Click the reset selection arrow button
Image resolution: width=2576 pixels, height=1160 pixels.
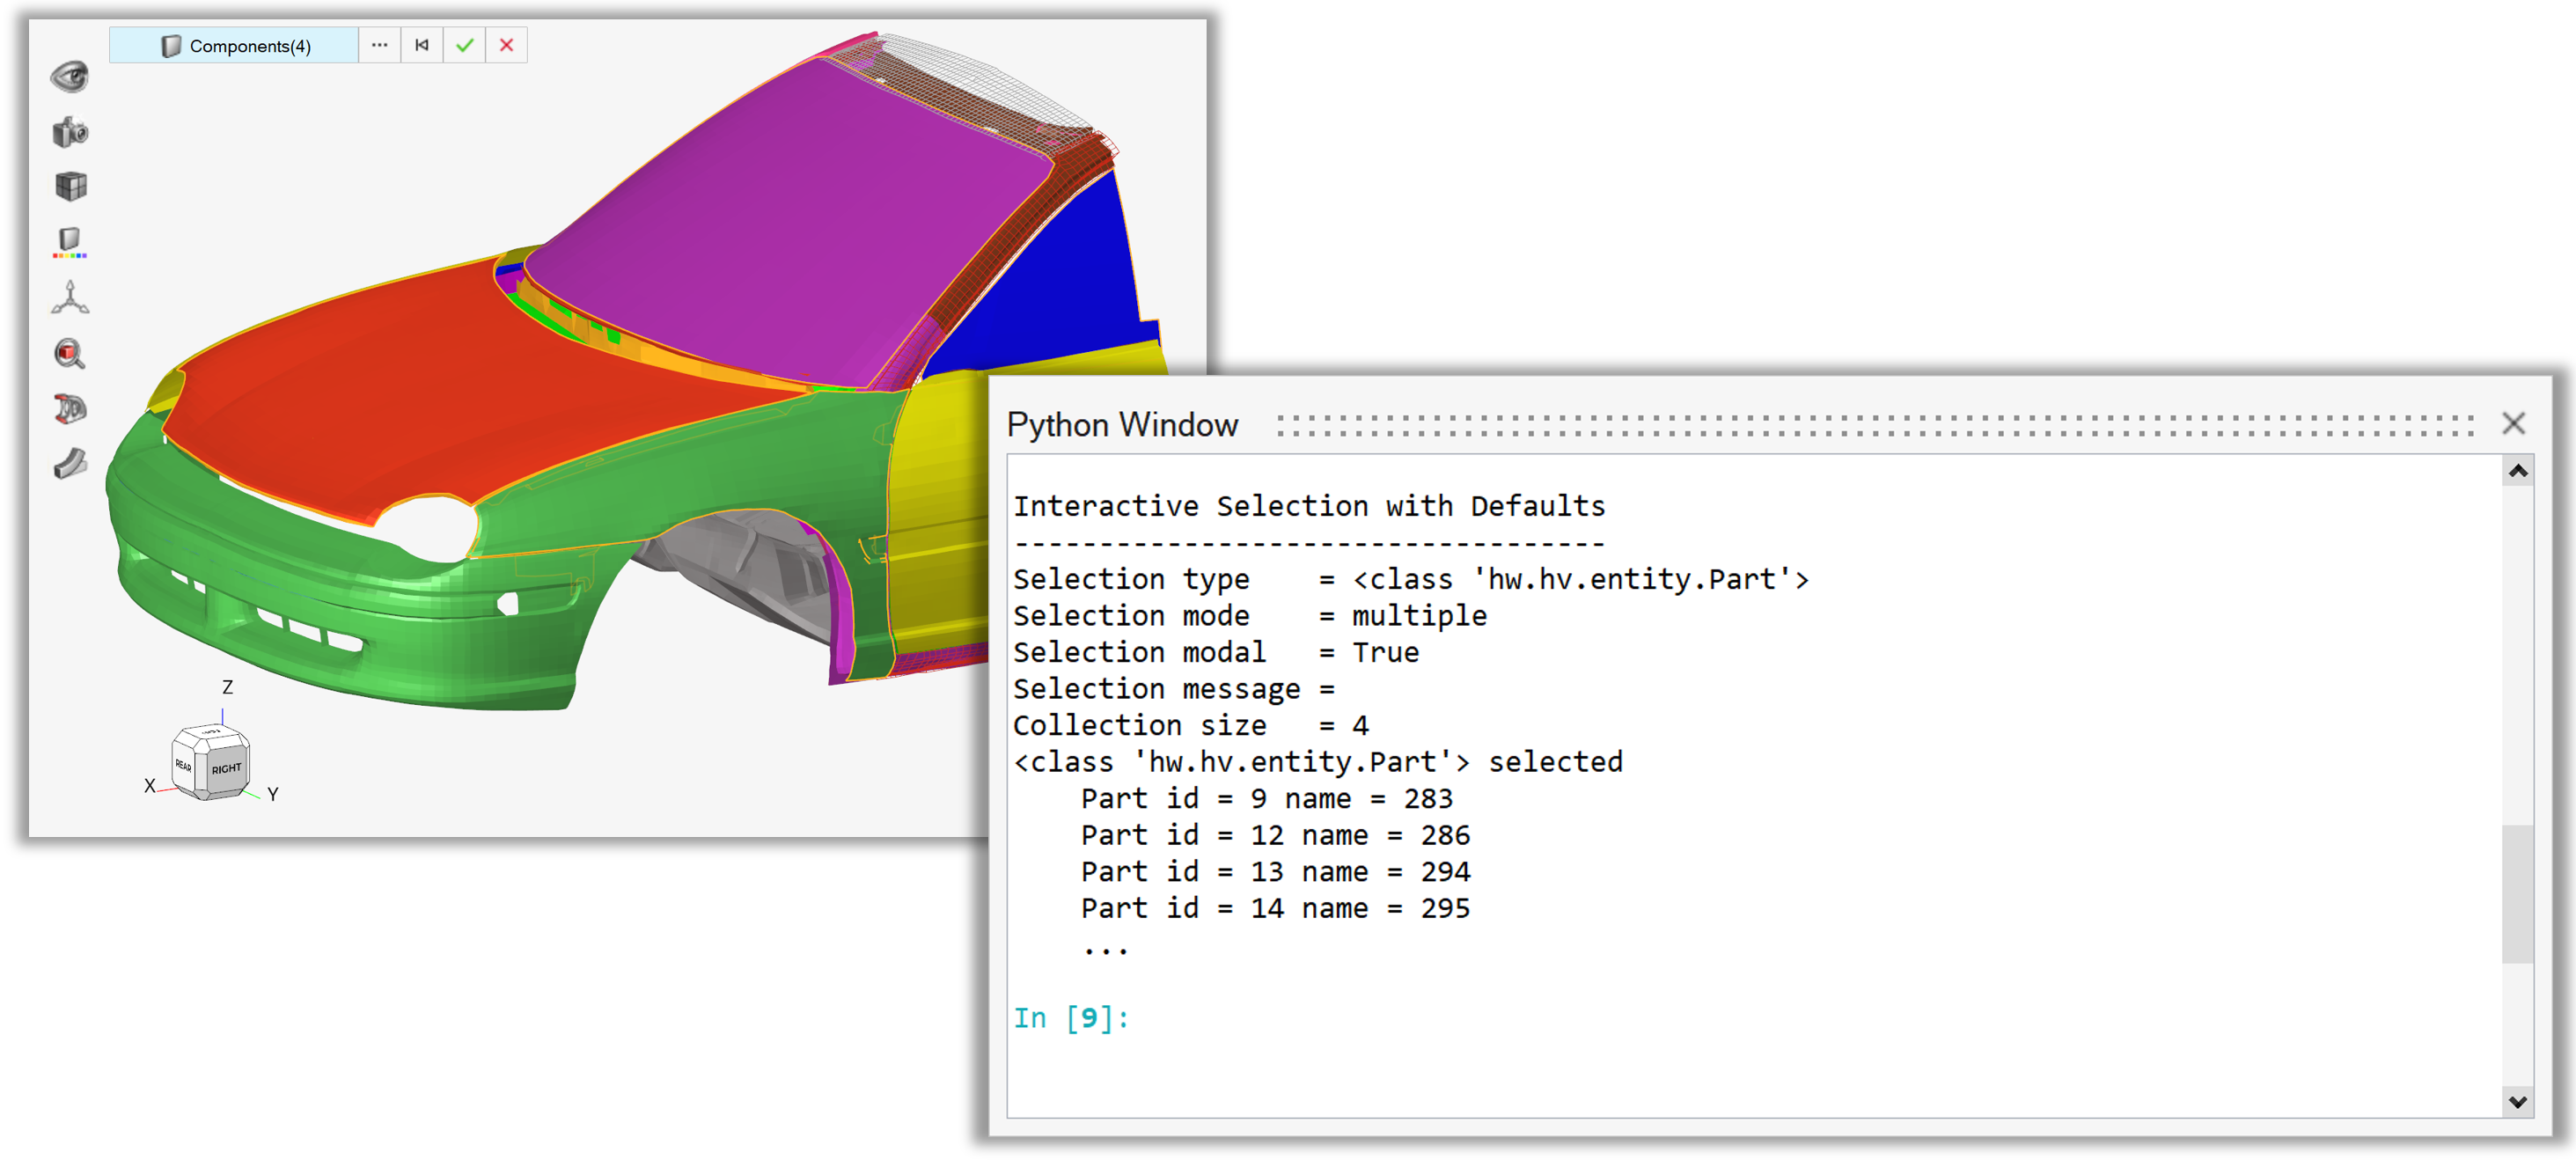pos(422,46)
